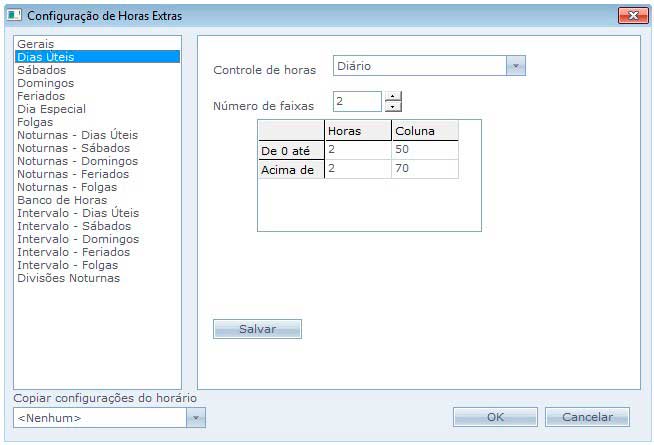Screen dimensions: 654x445
Task: Confirm with the OK button
Action: point(494,417)
